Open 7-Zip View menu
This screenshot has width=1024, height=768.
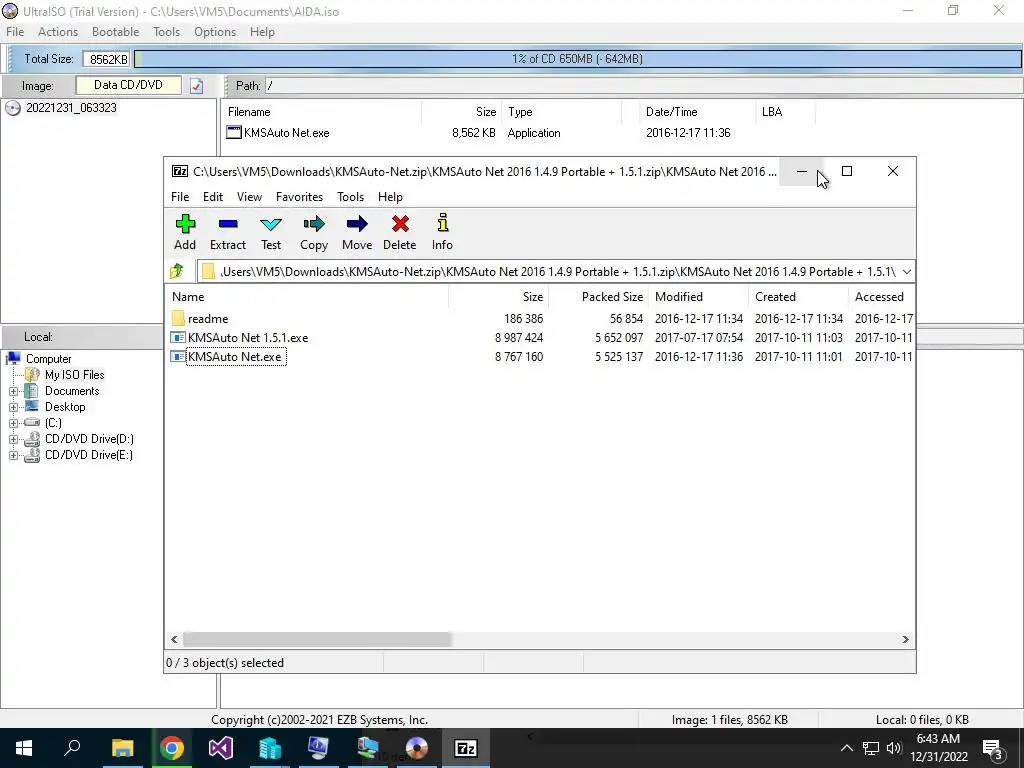pyautogui.click(x=249, y=197)
